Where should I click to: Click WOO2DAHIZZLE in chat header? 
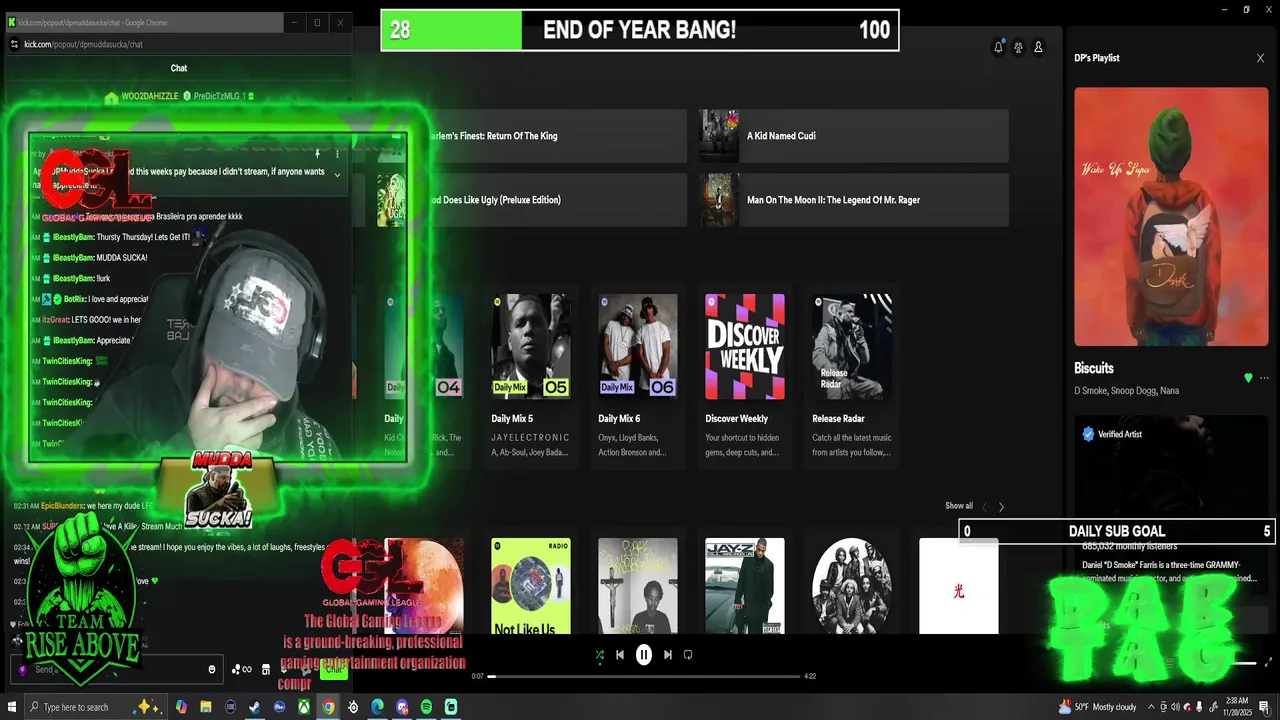(152, 96)
